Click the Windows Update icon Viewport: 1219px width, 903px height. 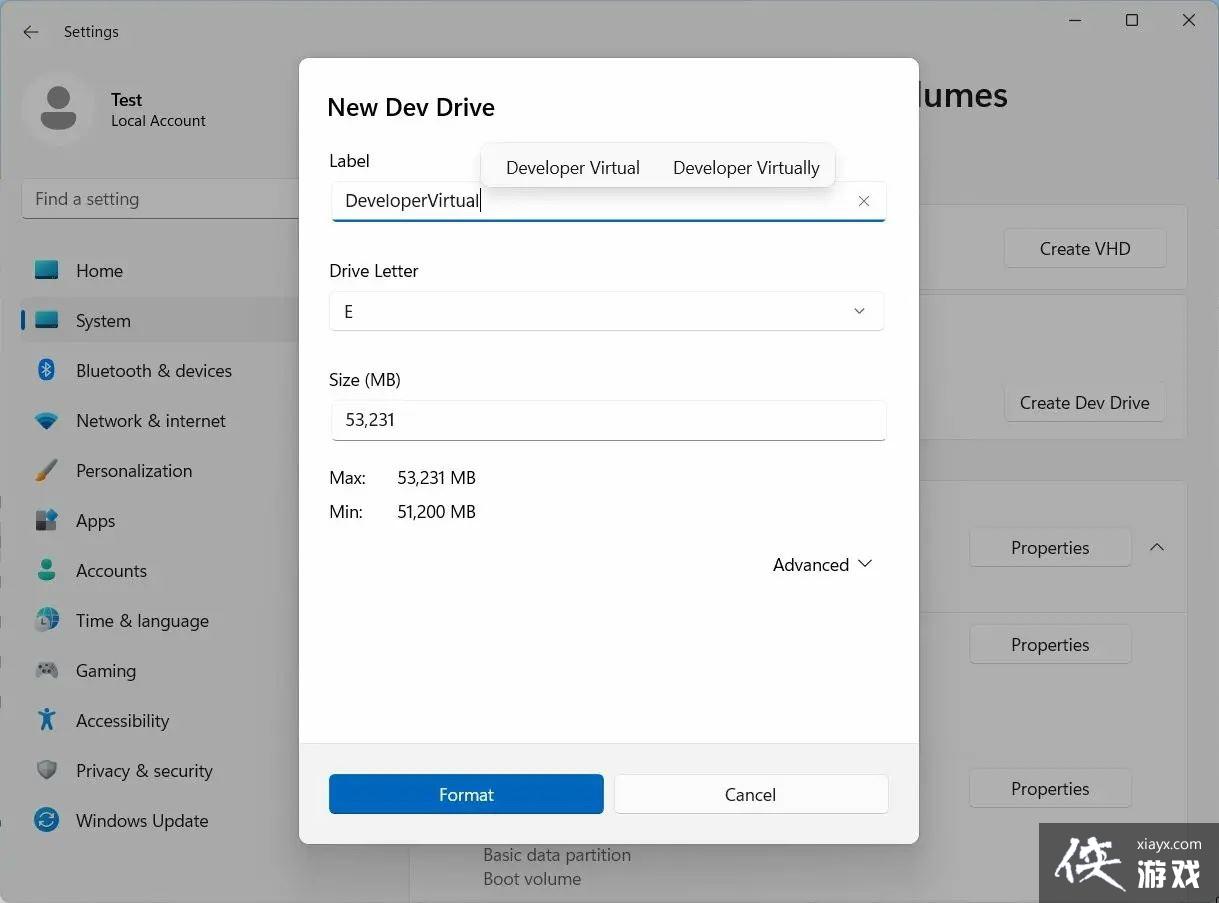coord(47,821)
